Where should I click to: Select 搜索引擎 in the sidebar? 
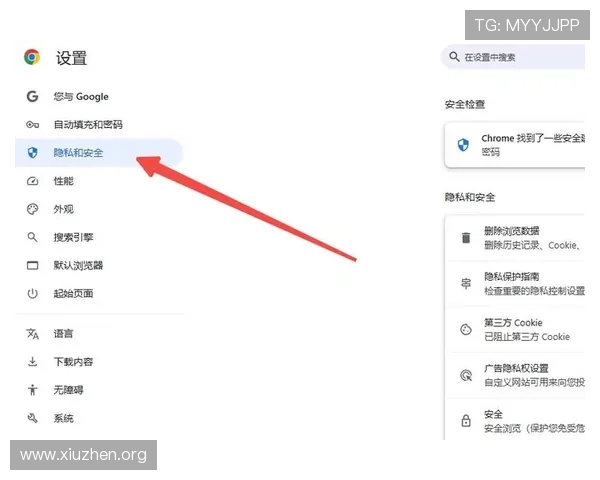(x=99, y=237)
